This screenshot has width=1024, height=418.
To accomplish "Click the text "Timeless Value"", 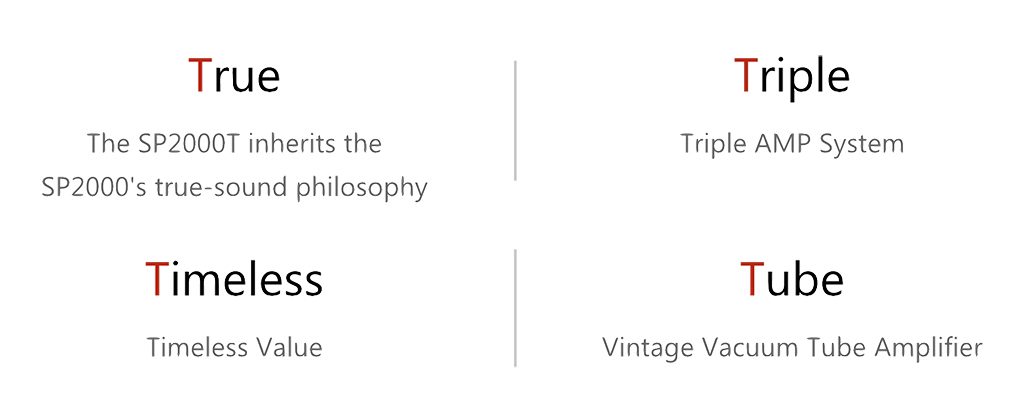I will pos(234,347).
